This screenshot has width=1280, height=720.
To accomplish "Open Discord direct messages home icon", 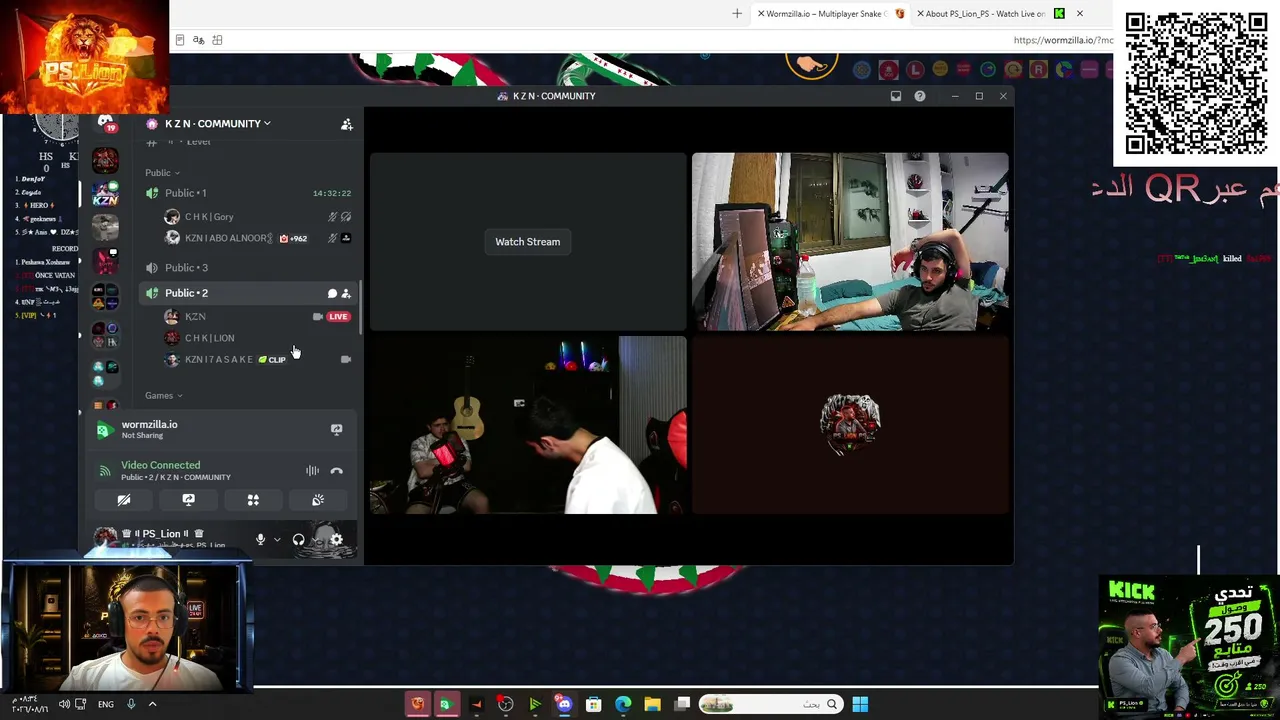I will pyautogui.click(x=105, y=123).
